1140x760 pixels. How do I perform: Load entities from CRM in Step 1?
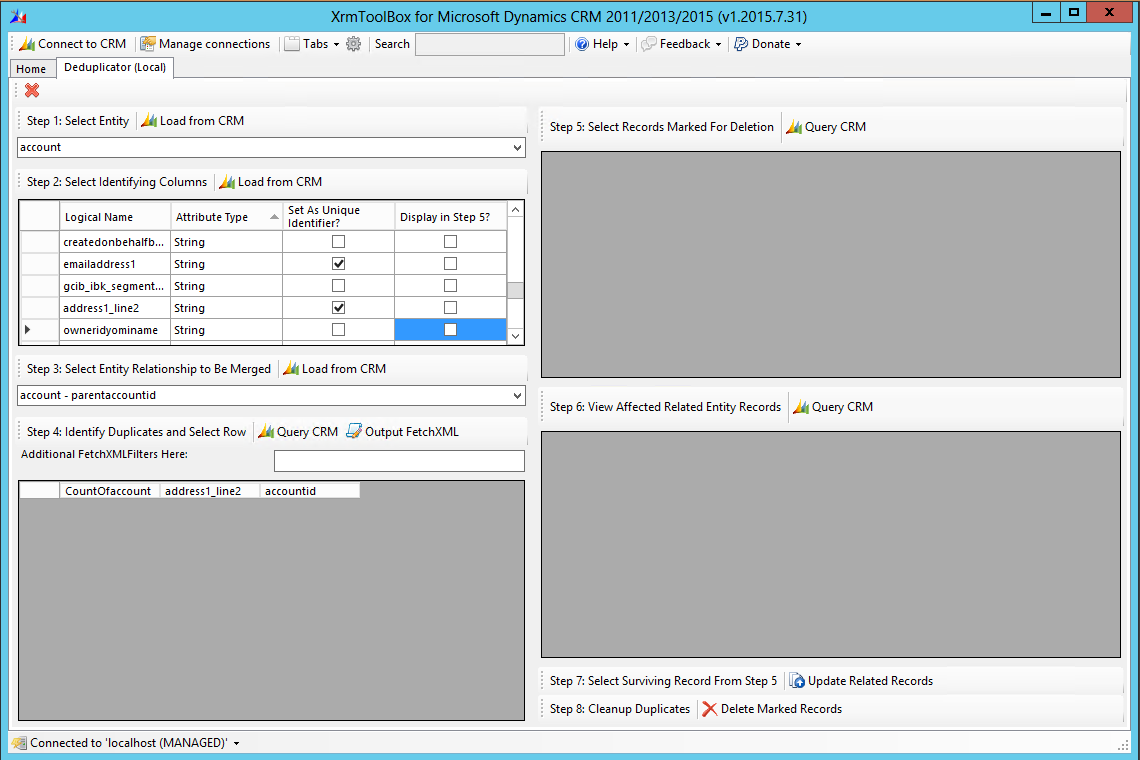coord(193,121)
